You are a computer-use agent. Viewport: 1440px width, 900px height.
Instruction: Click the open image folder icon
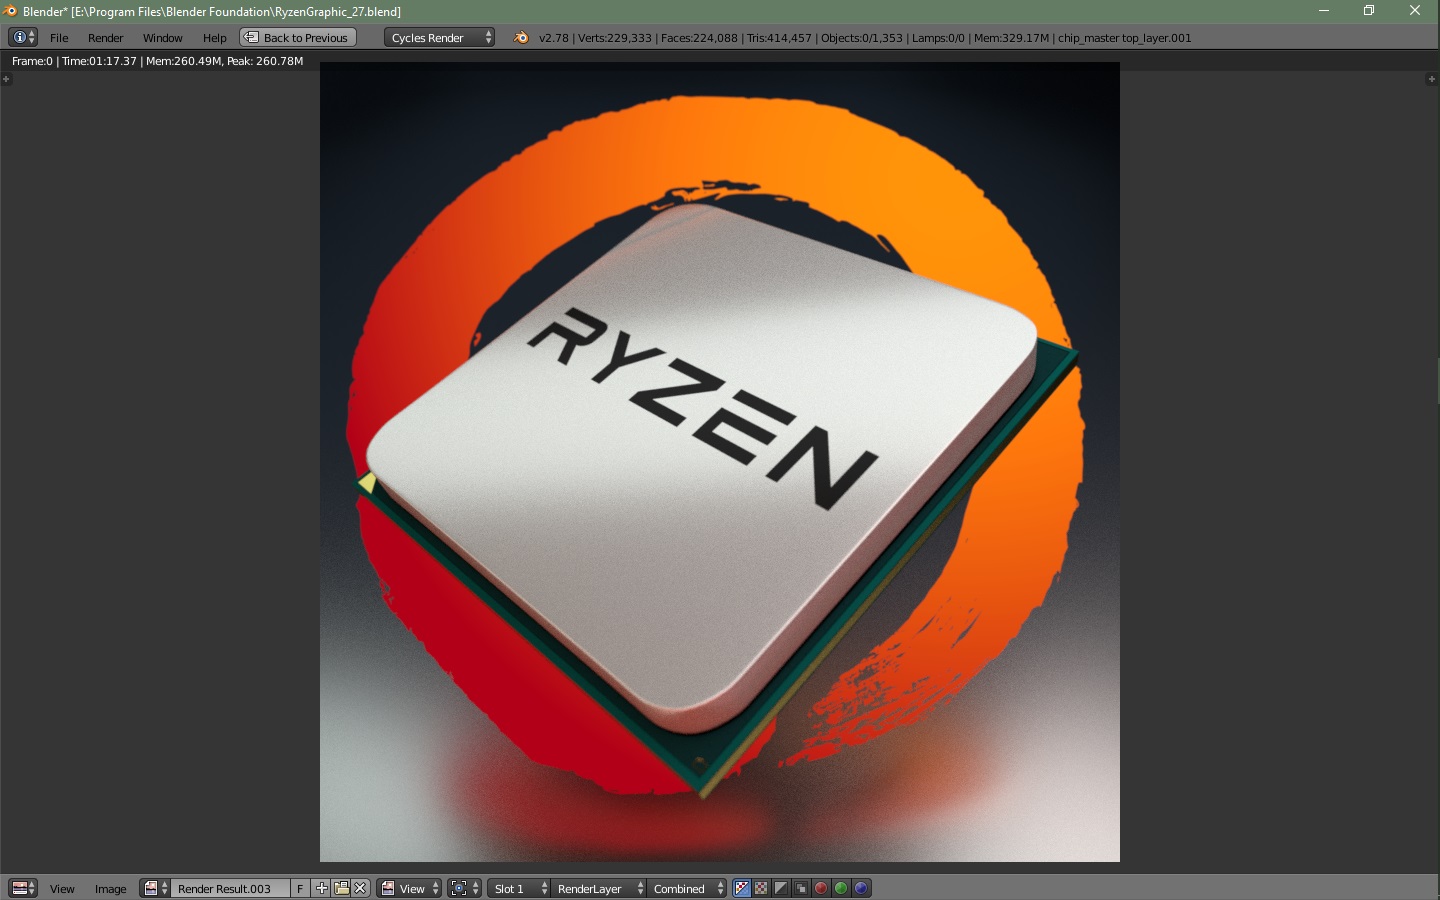tap(341, 888)
